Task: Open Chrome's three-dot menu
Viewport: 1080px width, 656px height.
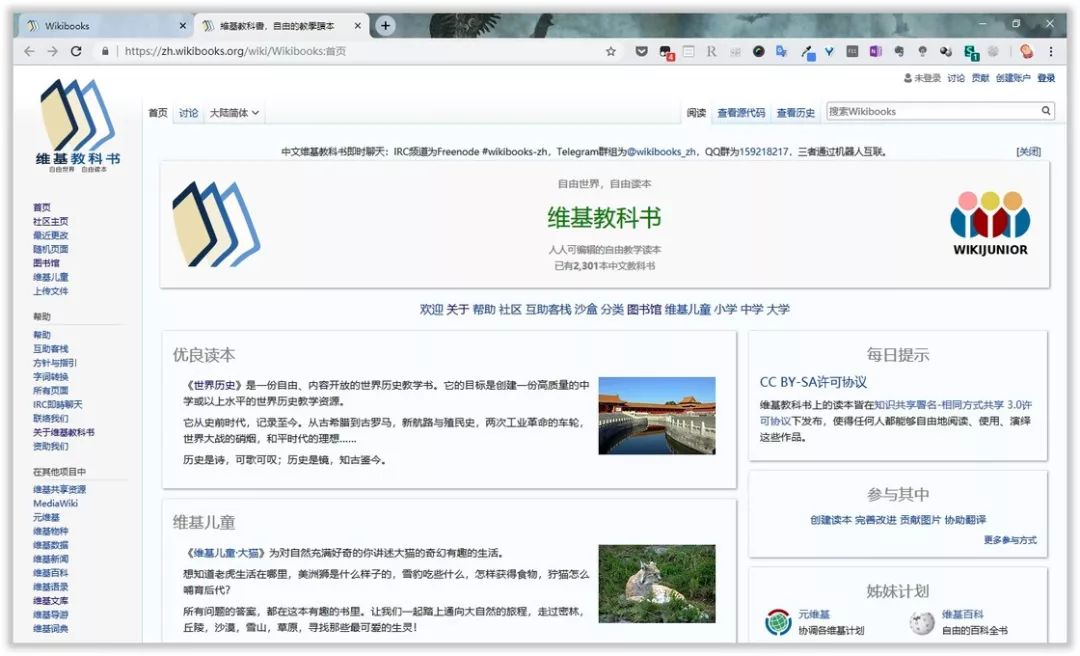Action: [1051, 52]
